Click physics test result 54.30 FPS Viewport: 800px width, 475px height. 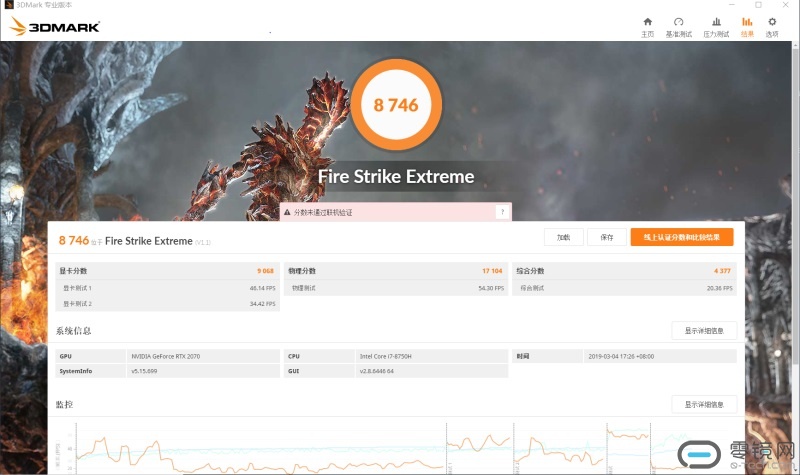click(x=491, y=288)
